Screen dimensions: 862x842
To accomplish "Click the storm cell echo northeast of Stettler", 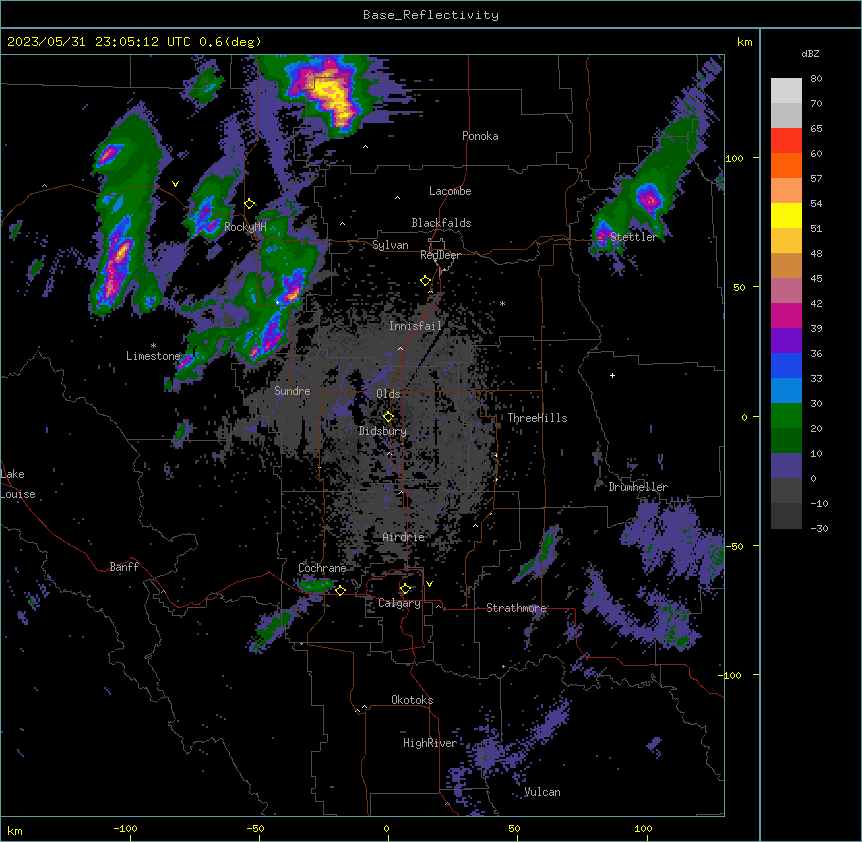I will (x=649, y=197).
